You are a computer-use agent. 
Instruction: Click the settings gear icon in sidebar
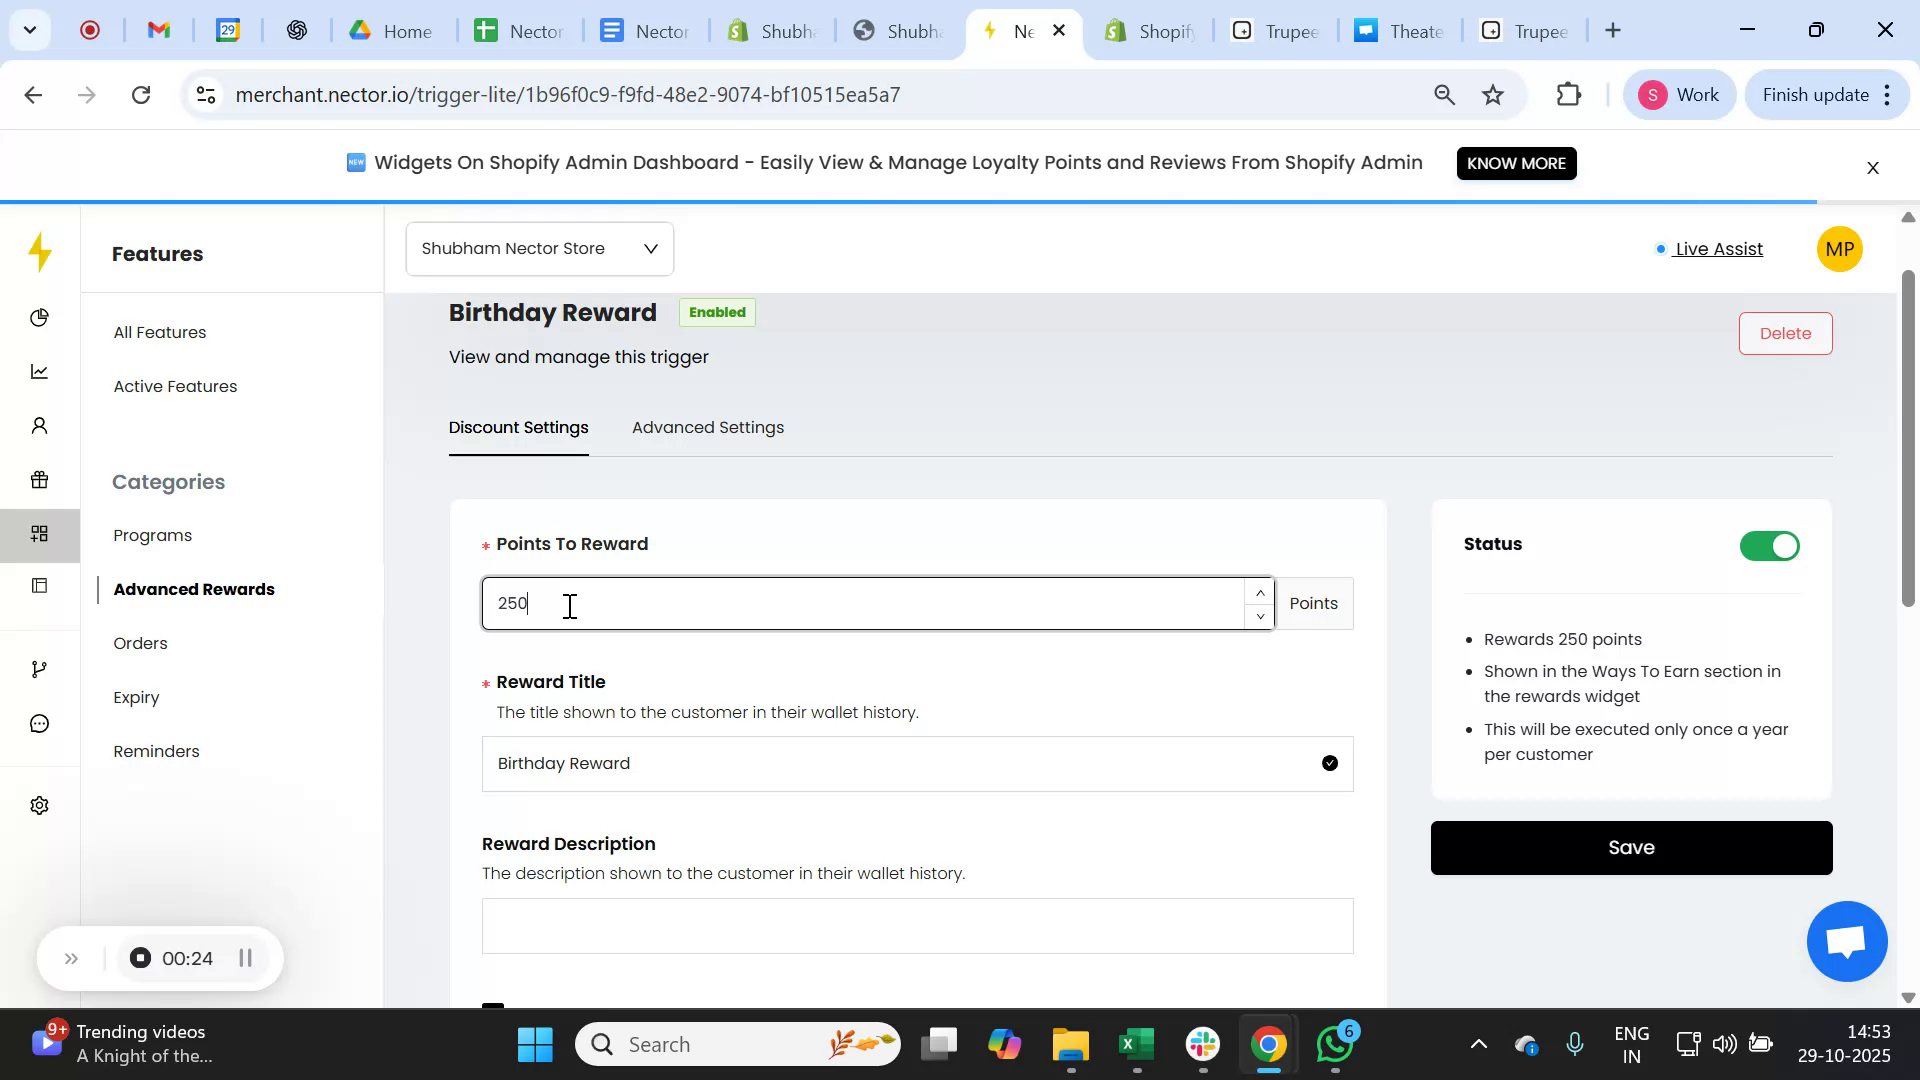[40, 805]
